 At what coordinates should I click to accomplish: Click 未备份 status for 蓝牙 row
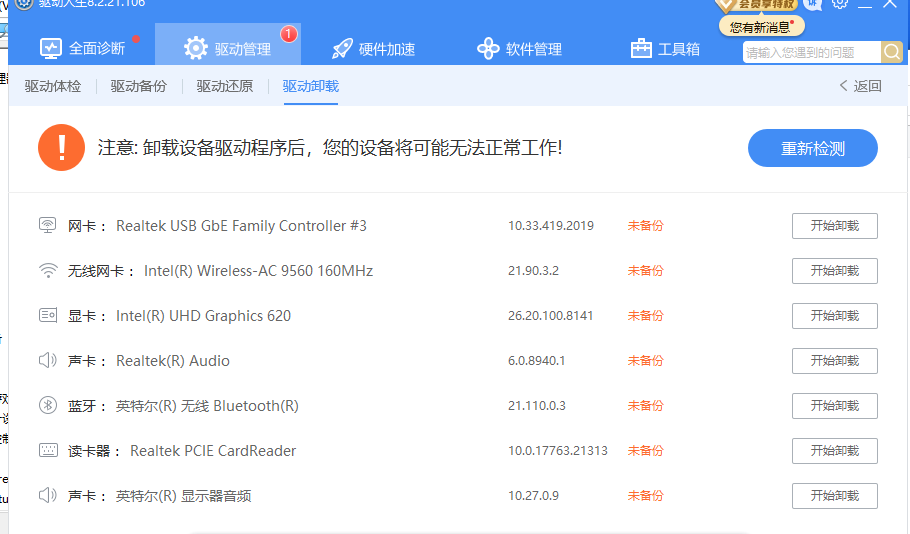point(645,406)
